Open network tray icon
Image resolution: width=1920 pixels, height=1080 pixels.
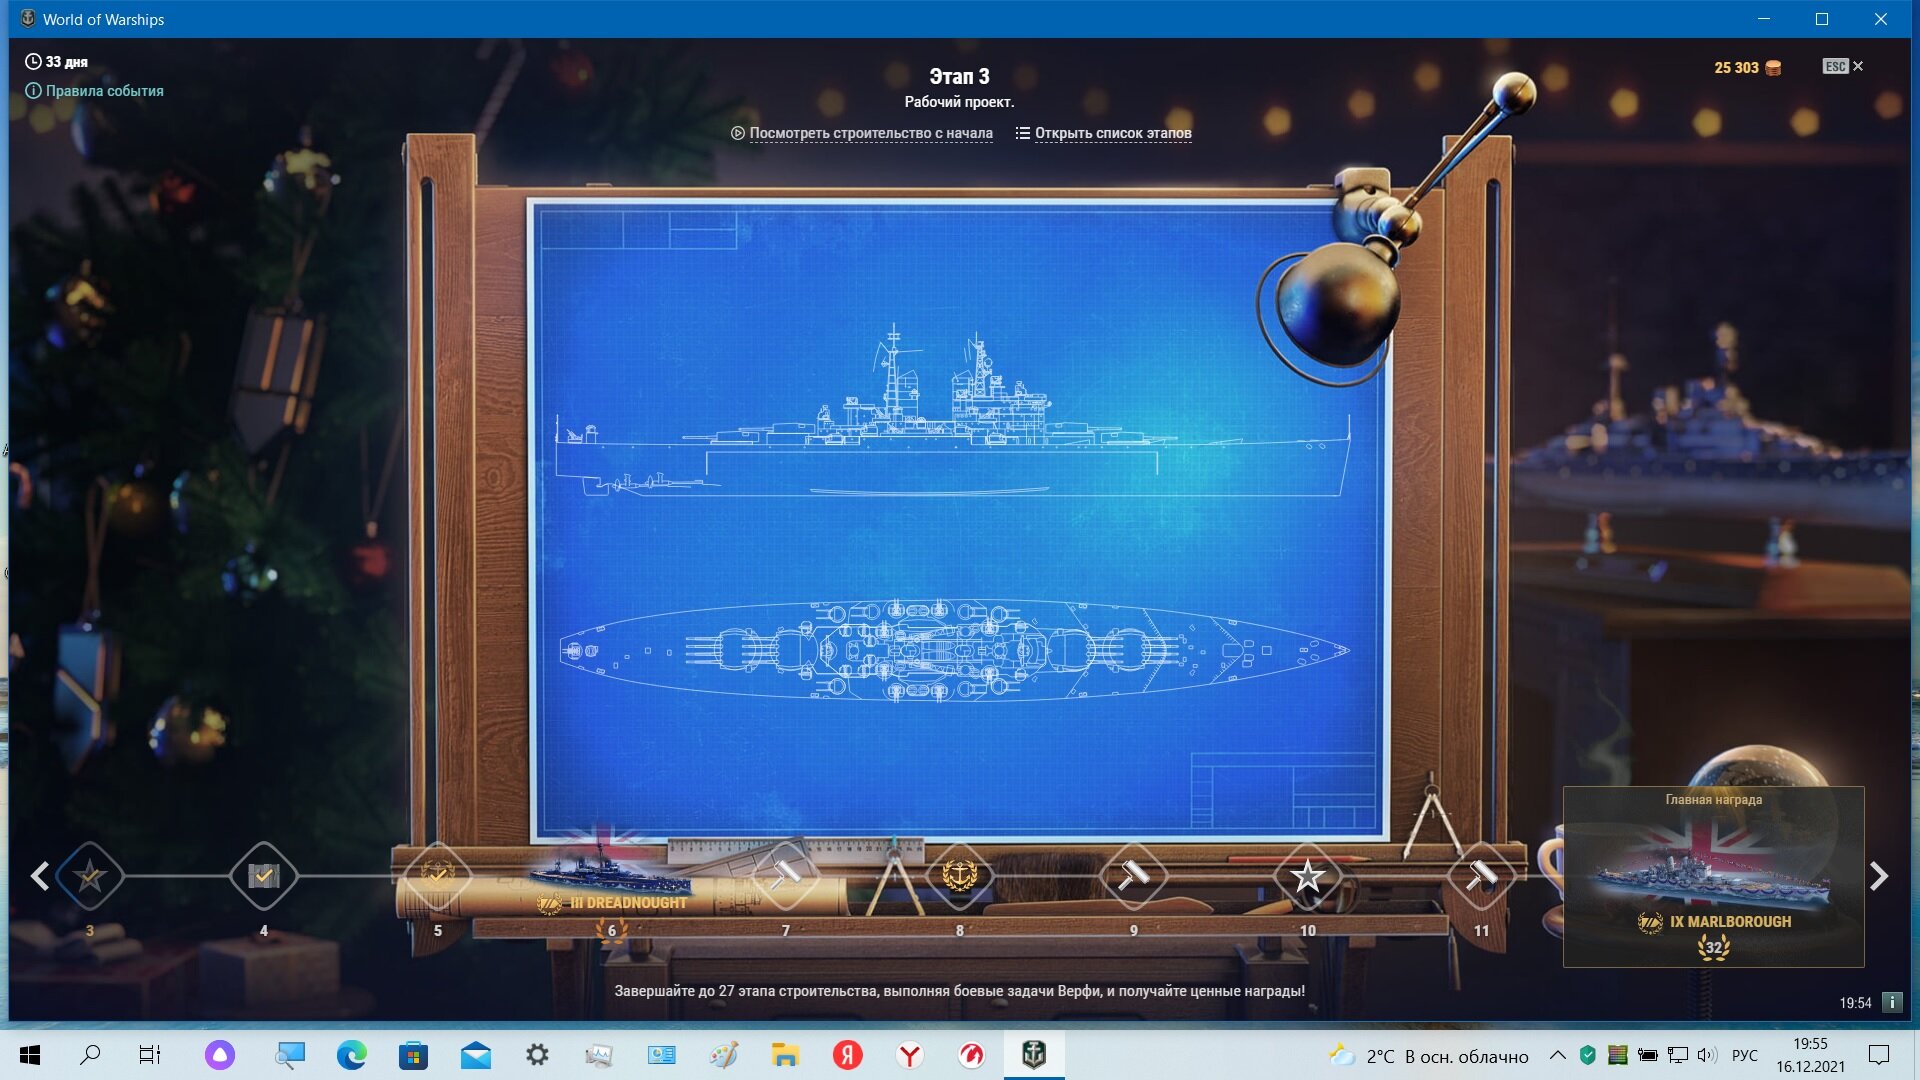tap(1678, 1055)
